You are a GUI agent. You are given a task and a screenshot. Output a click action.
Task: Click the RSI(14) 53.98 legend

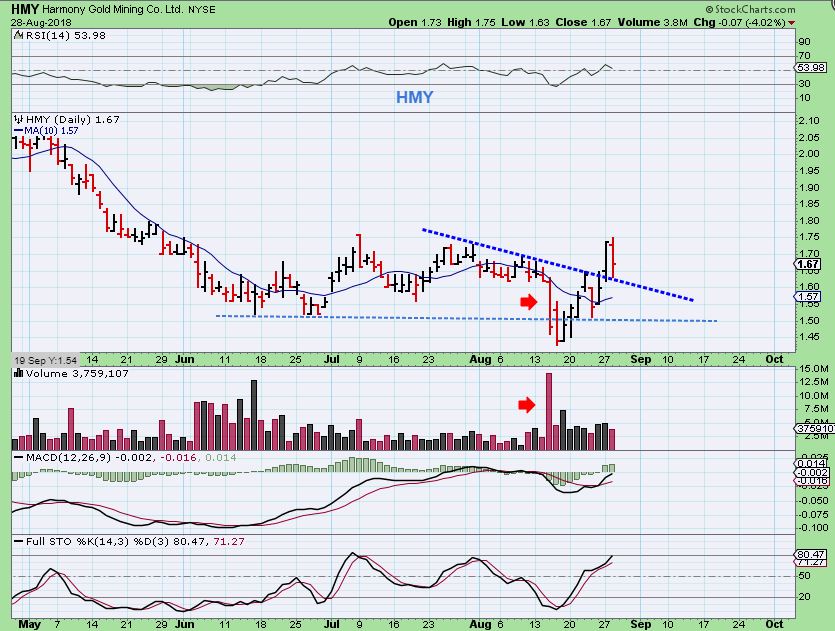click(60, 35)
